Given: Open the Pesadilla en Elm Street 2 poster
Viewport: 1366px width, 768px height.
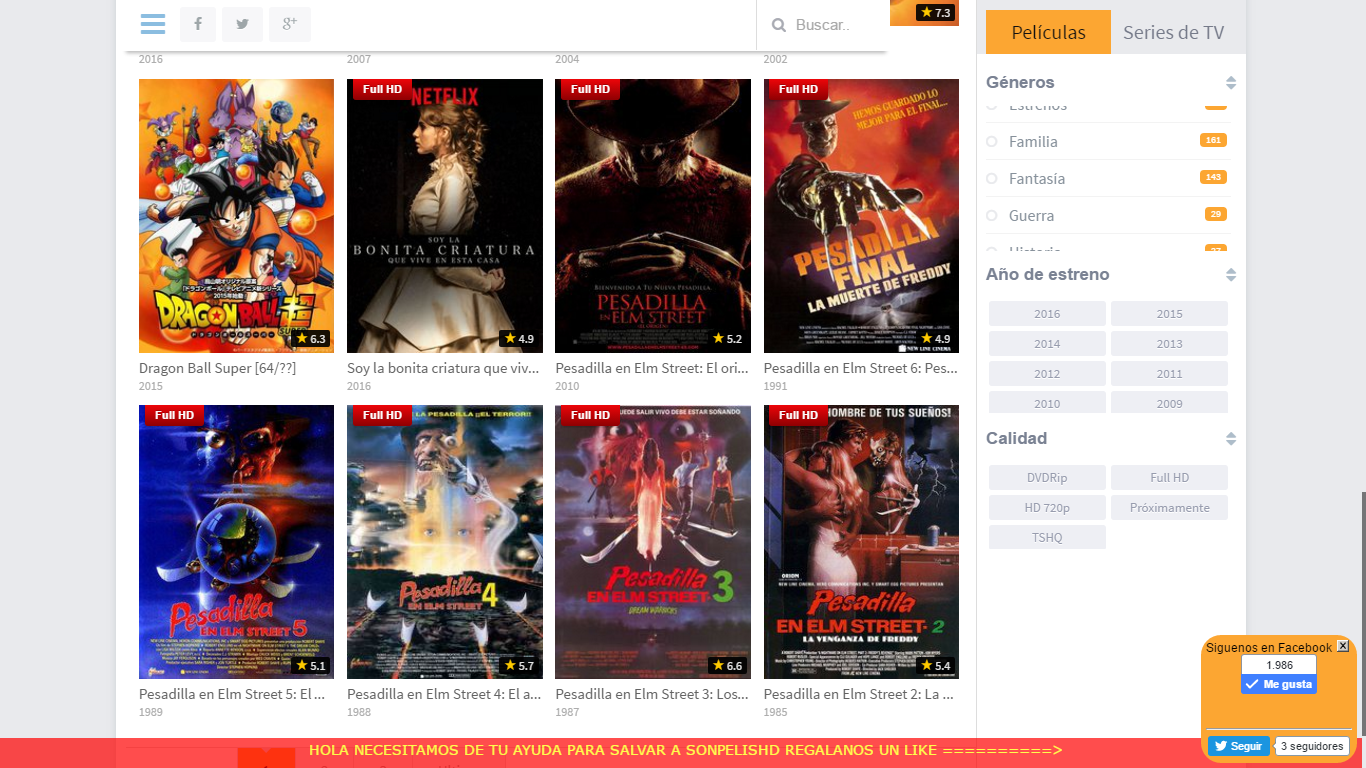Looking at the screenshot, I should tap(861, 542).
